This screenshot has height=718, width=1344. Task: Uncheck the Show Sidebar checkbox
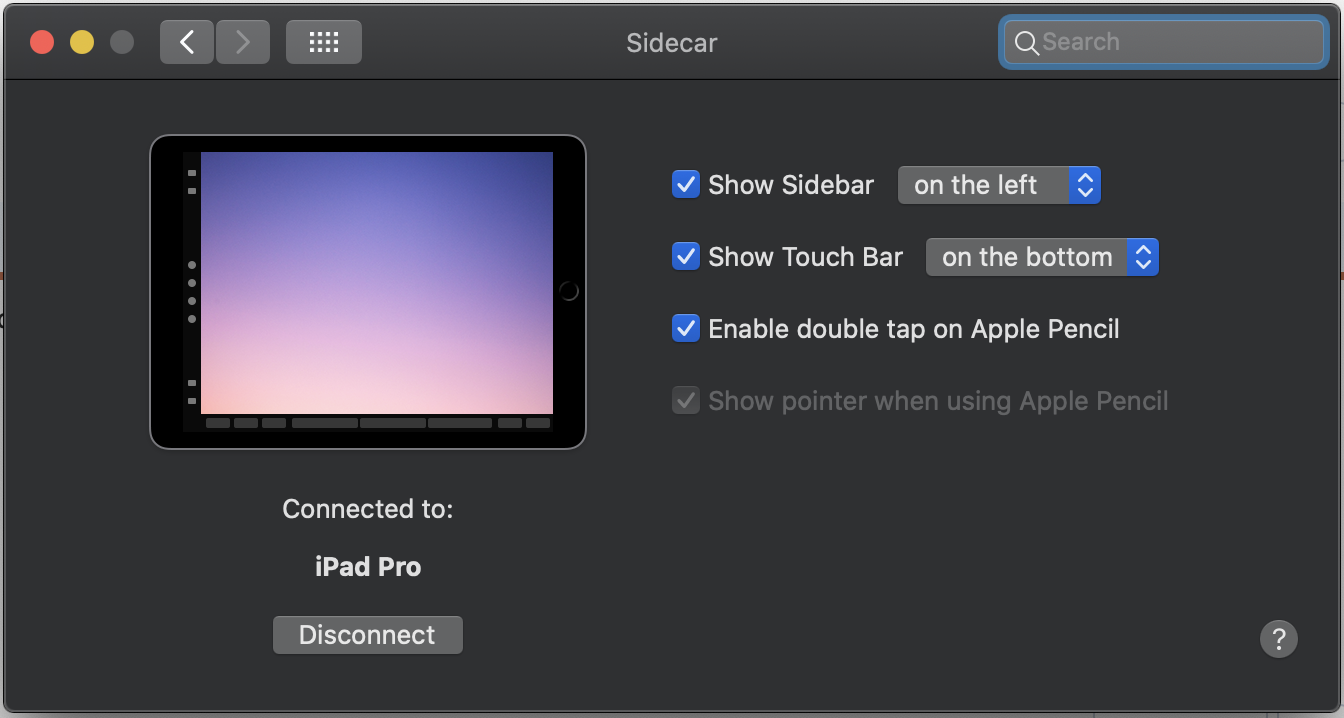685,185
